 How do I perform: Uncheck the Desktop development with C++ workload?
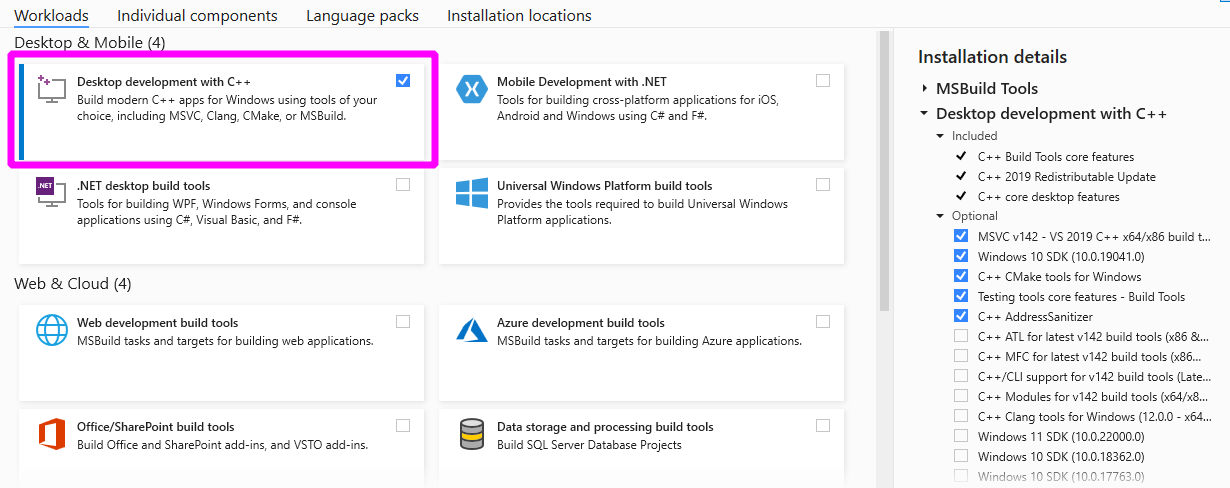pos(403,81)
